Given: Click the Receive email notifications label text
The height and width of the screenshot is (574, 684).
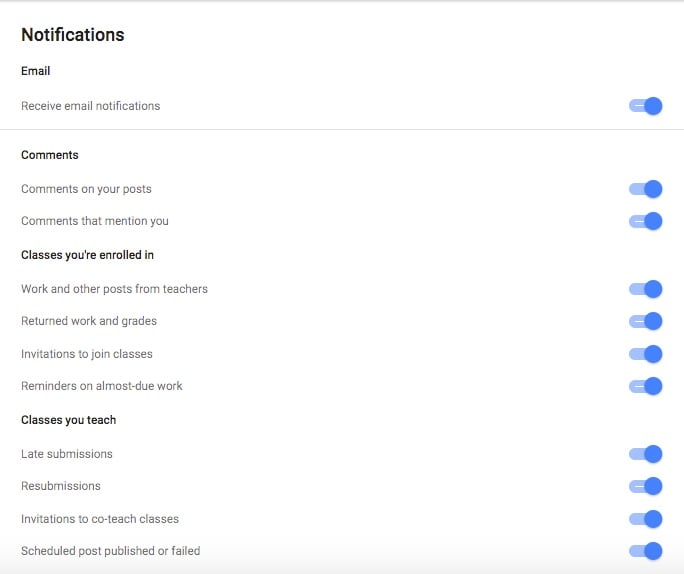Looking at the screenshot, I should coord(91,106).
